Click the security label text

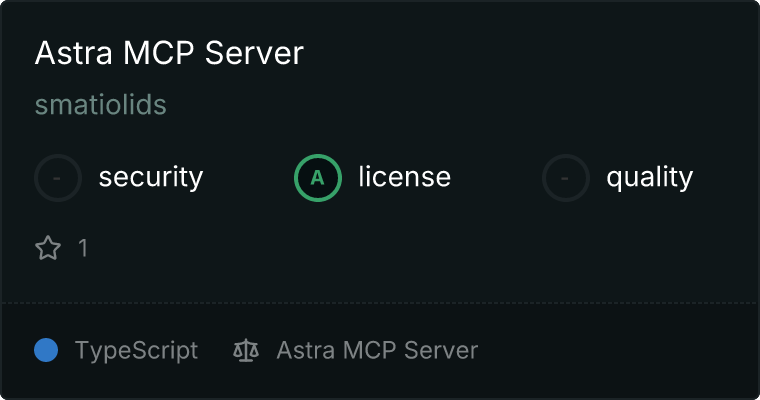(150, 178)
